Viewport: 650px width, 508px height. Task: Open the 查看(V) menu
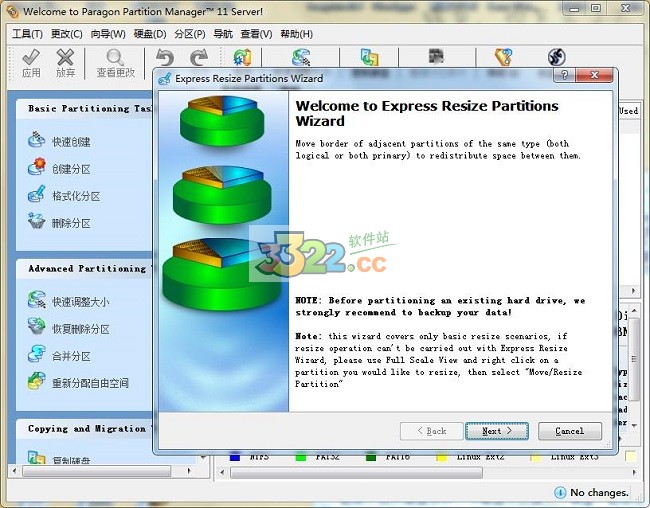(256, 34)
